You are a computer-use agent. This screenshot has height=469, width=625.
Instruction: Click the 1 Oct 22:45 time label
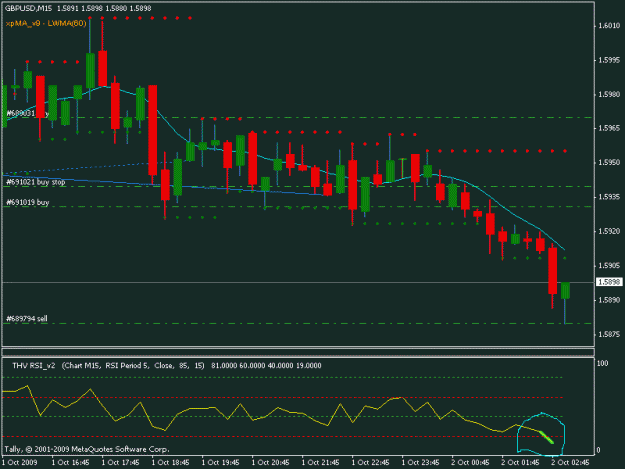[x=370, y=463]
